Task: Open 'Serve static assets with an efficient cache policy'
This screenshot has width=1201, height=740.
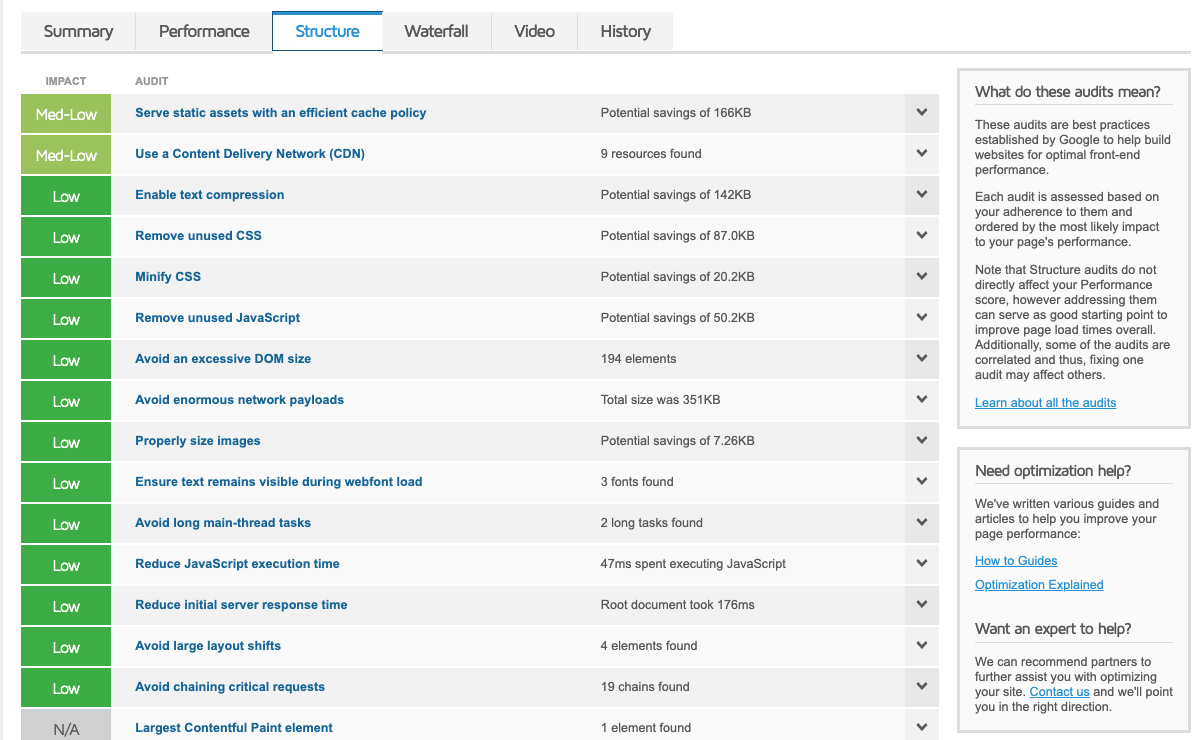Action: [281, 113]
